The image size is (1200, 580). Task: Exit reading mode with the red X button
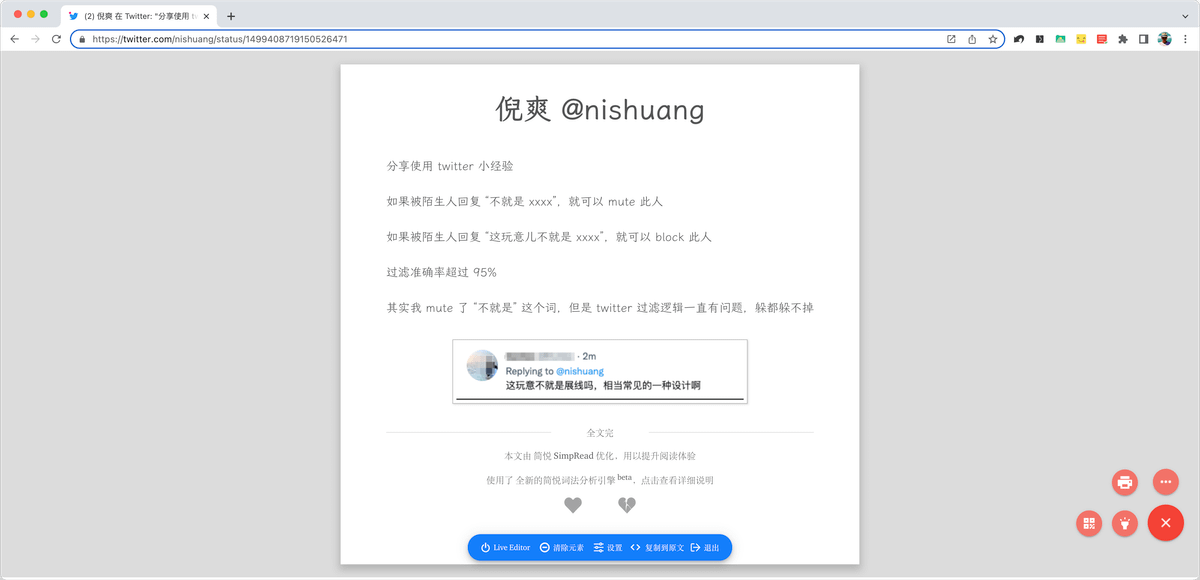click(x=1165, y=523)
